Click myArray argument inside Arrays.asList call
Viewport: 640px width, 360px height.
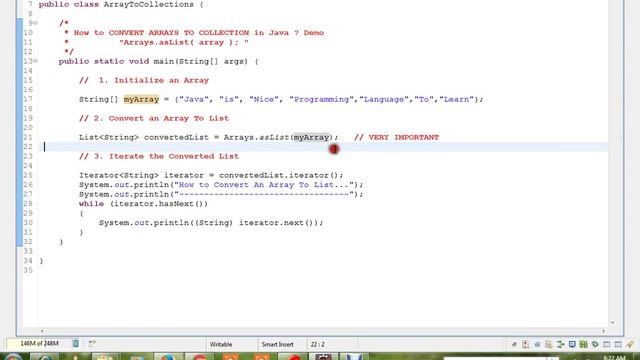(x=311, y=137)
